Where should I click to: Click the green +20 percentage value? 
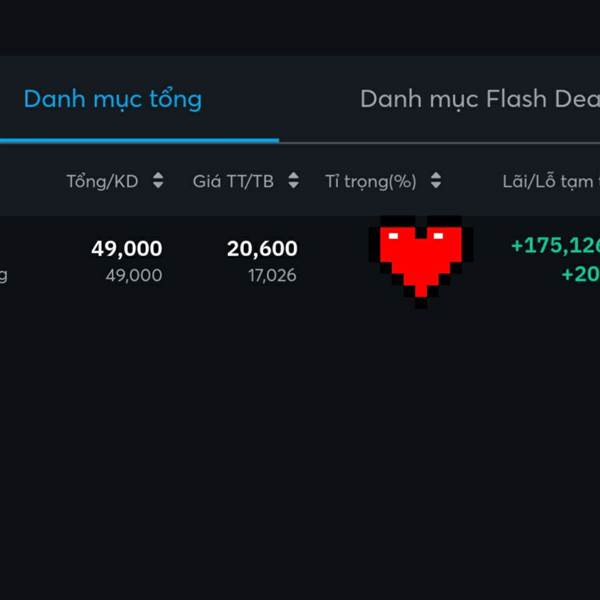coord(580,274)
